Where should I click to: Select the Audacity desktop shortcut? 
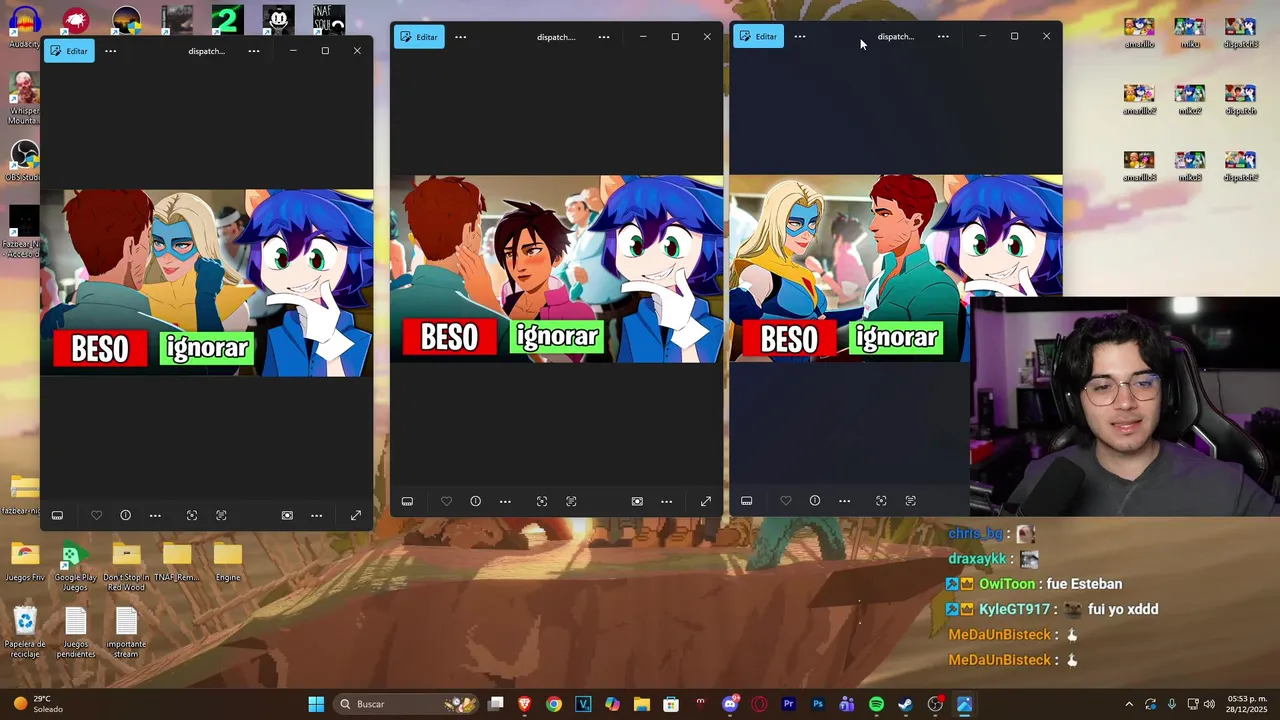point(25,27)
